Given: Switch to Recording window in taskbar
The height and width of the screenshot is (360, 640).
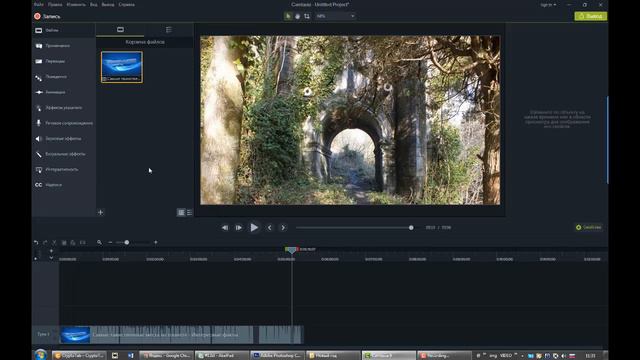Looking at the screenshot, I should [444, 356].
